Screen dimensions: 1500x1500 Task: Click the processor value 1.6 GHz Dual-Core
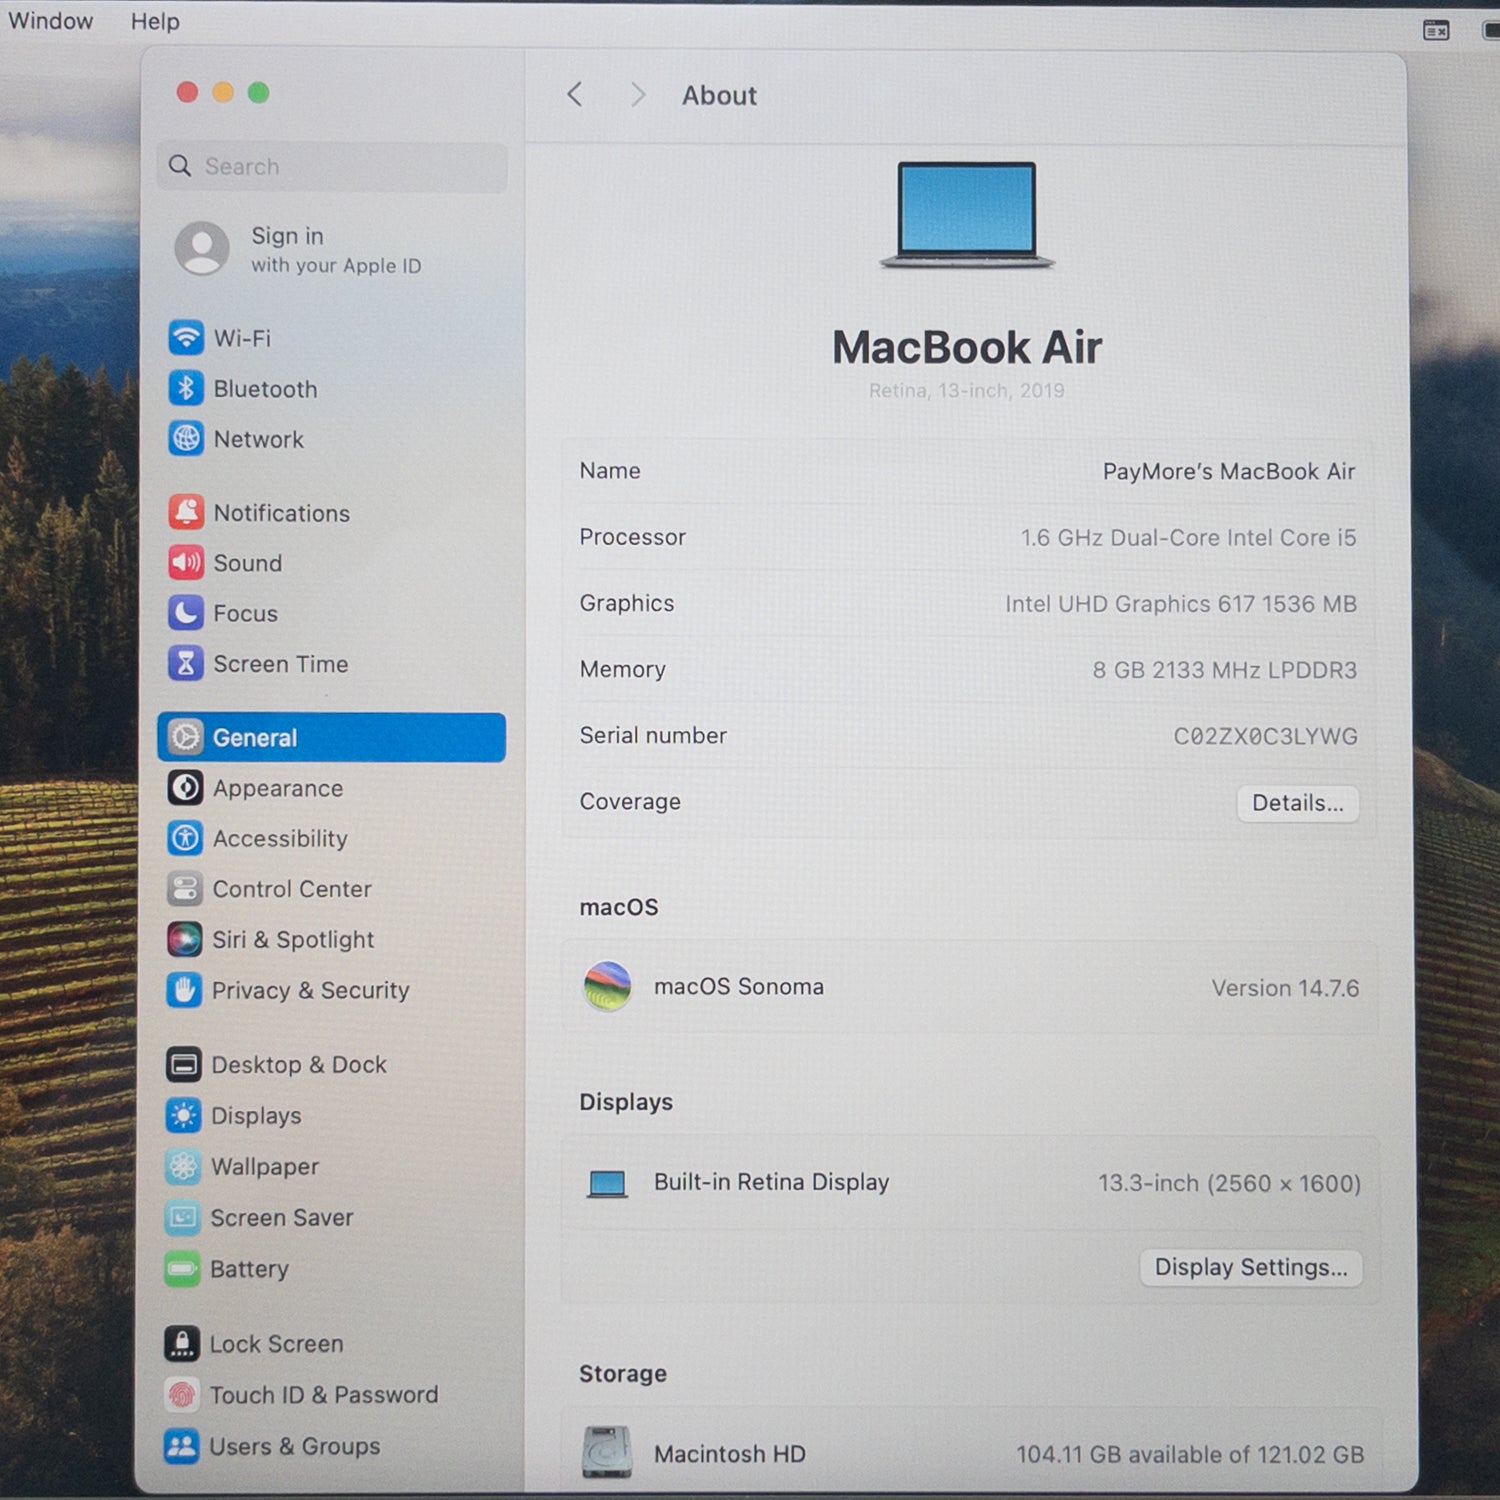coord(1188,537)
